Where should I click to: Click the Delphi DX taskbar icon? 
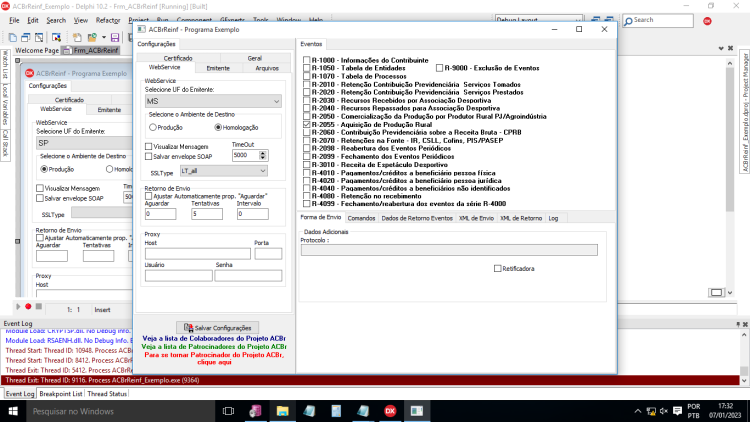pos(390,411)
